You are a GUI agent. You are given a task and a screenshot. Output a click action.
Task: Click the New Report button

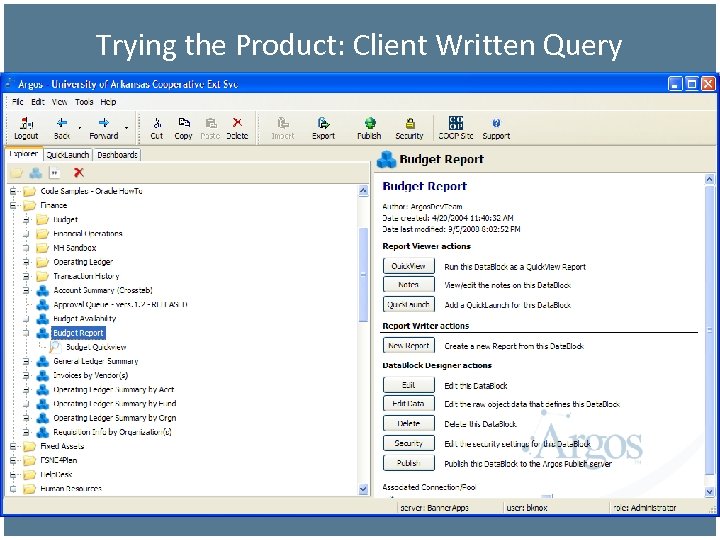(x=409, y=346)
